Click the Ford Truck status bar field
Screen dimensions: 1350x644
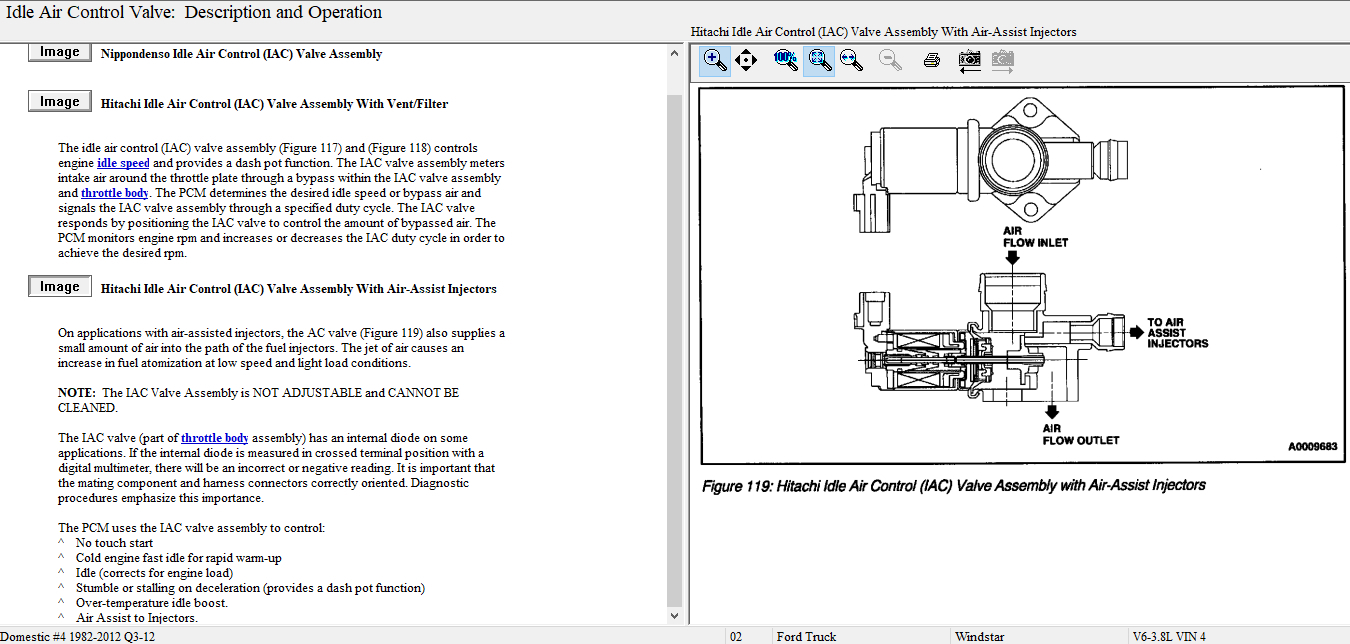tap(806, 636)
